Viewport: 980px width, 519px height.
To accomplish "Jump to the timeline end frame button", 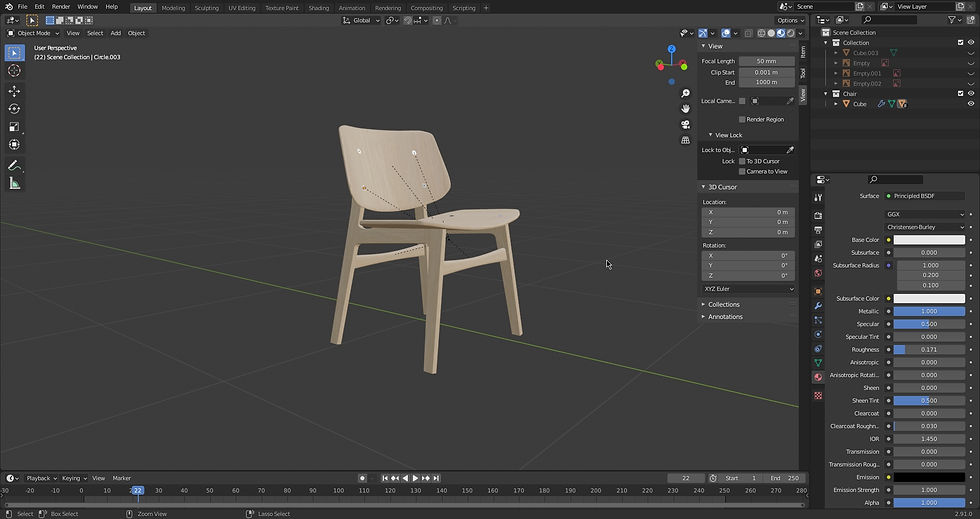I will point(436,478).
